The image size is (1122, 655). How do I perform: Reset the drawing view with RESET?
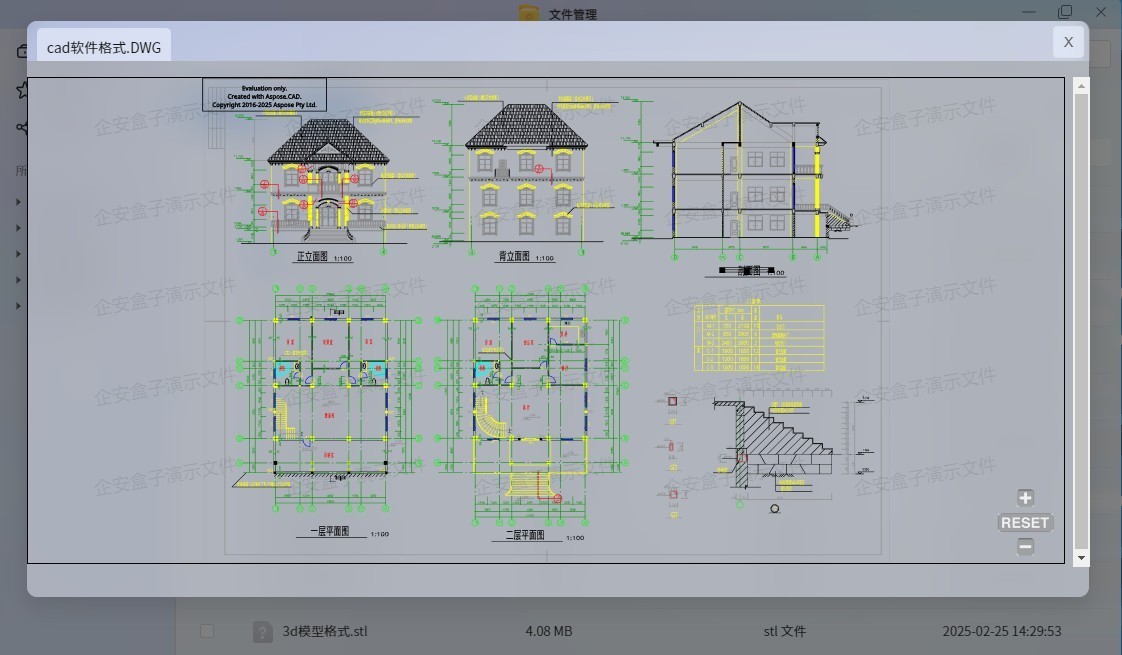pos(1025,523)
